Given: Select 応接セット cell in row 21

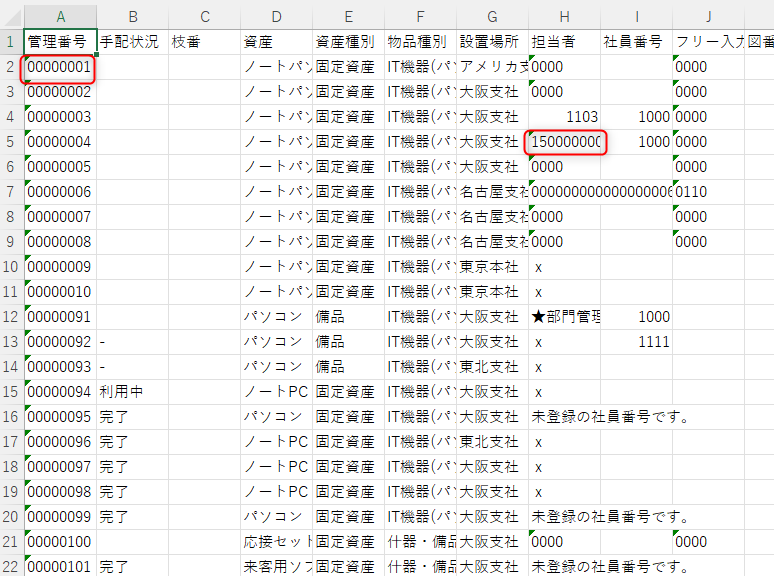Looking at the screenshot, I should click(x=276, y=542).
